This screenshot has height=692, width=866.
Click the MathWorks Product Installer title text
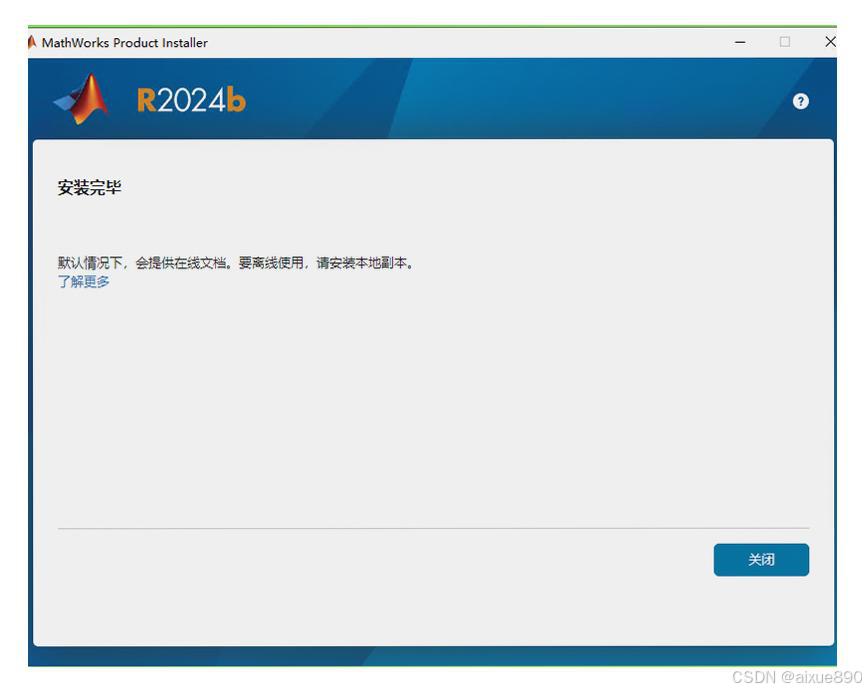coord(125,43)
